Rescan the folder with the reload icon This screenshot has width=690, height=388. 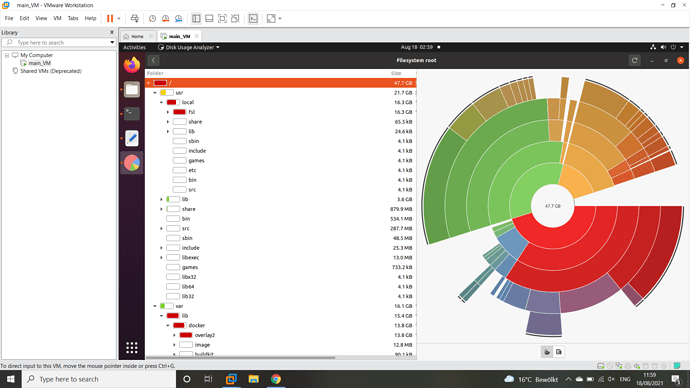click(x=635, y=60)
